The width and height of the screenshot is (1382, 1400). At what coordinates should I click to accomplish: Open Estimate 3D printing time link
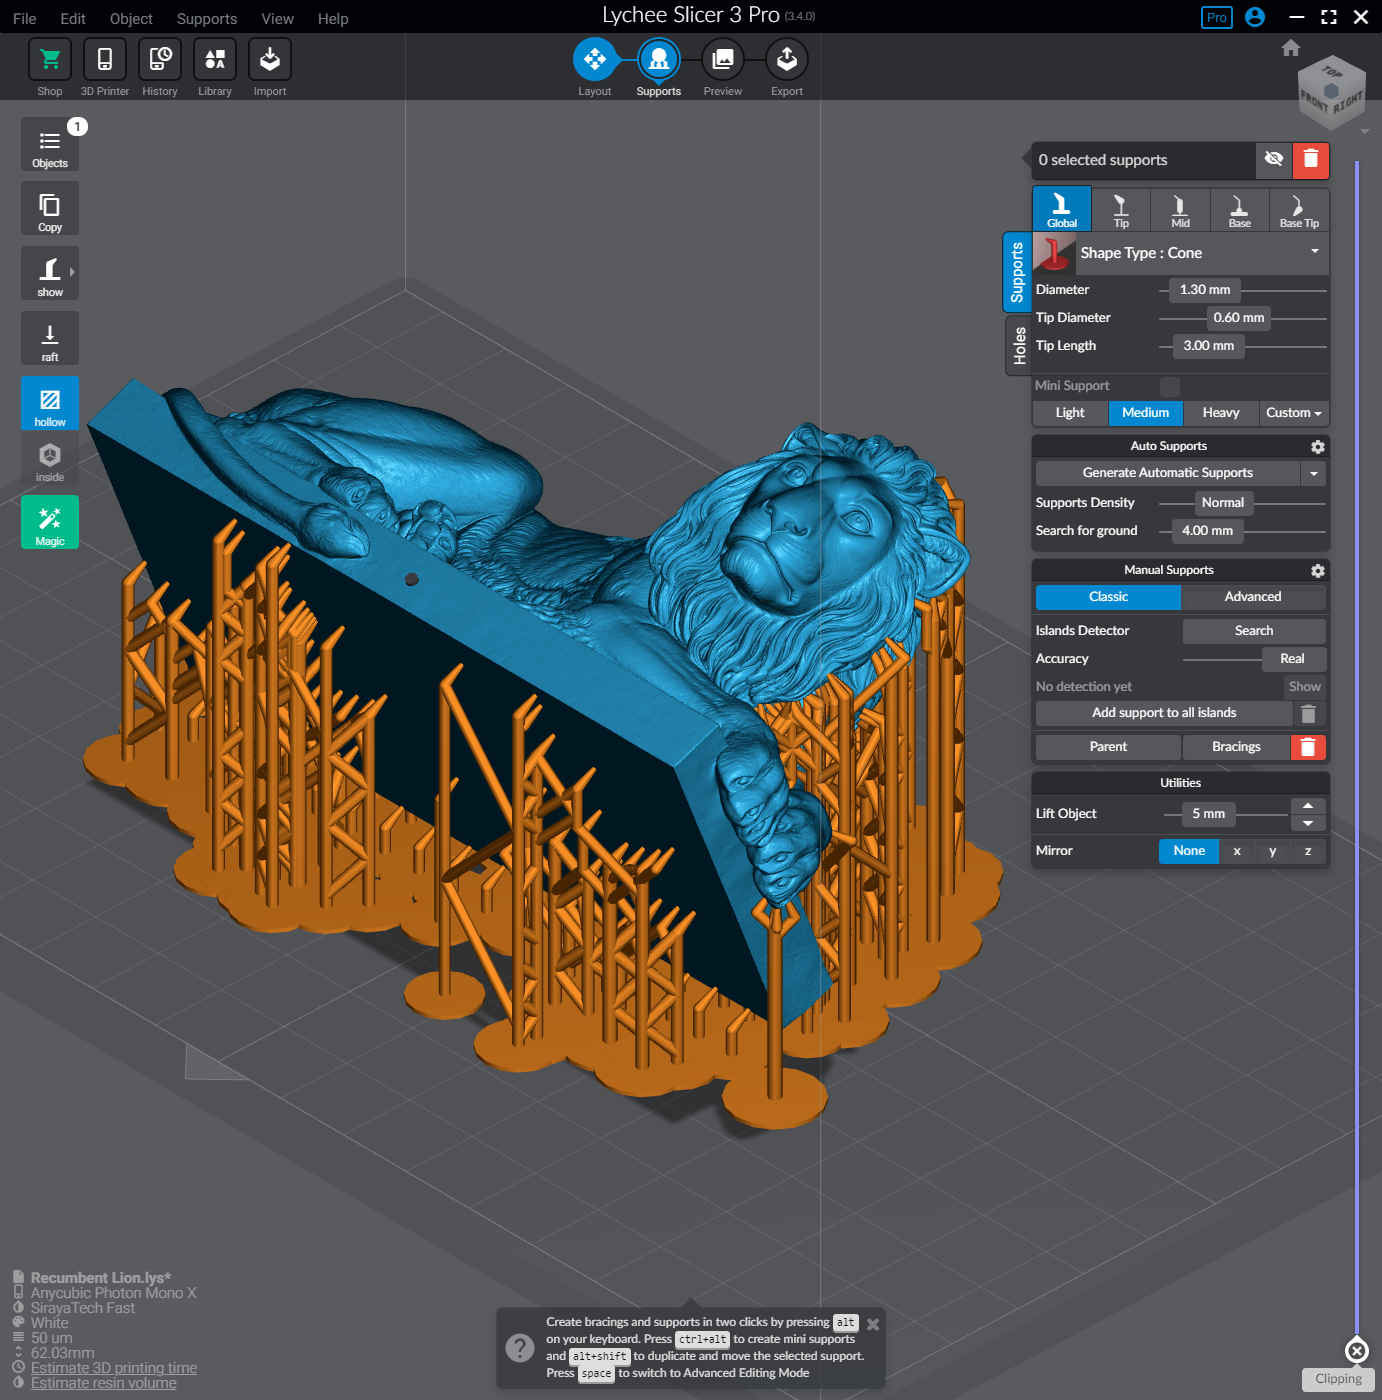(x=114, y=1368)
